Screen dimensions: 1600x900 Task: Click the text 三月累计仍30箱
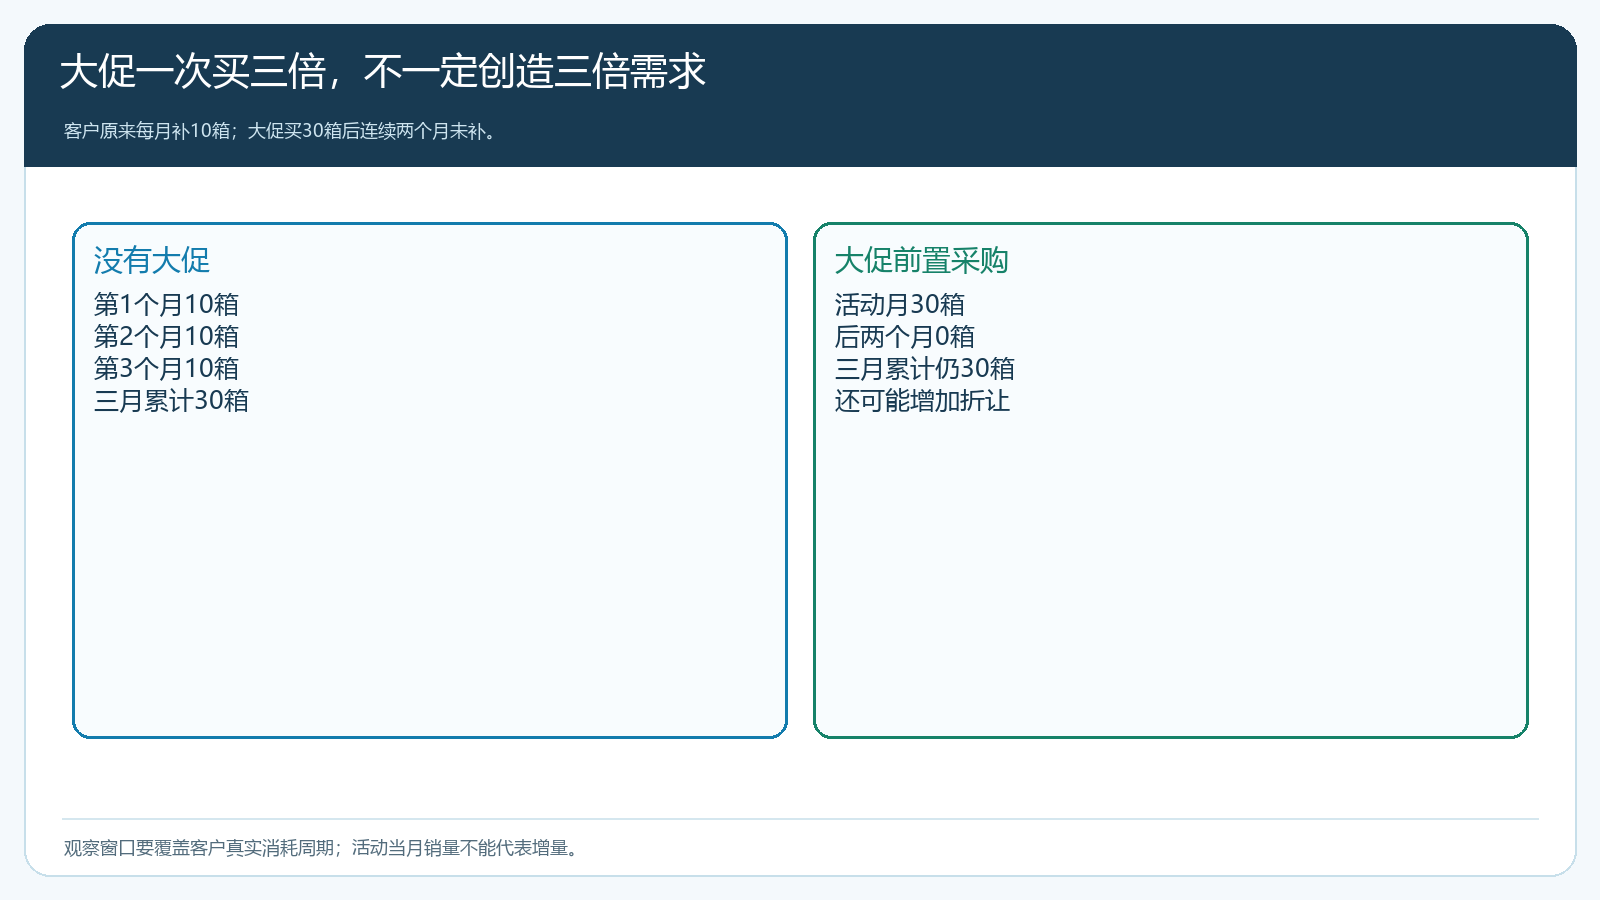[925, 368]
